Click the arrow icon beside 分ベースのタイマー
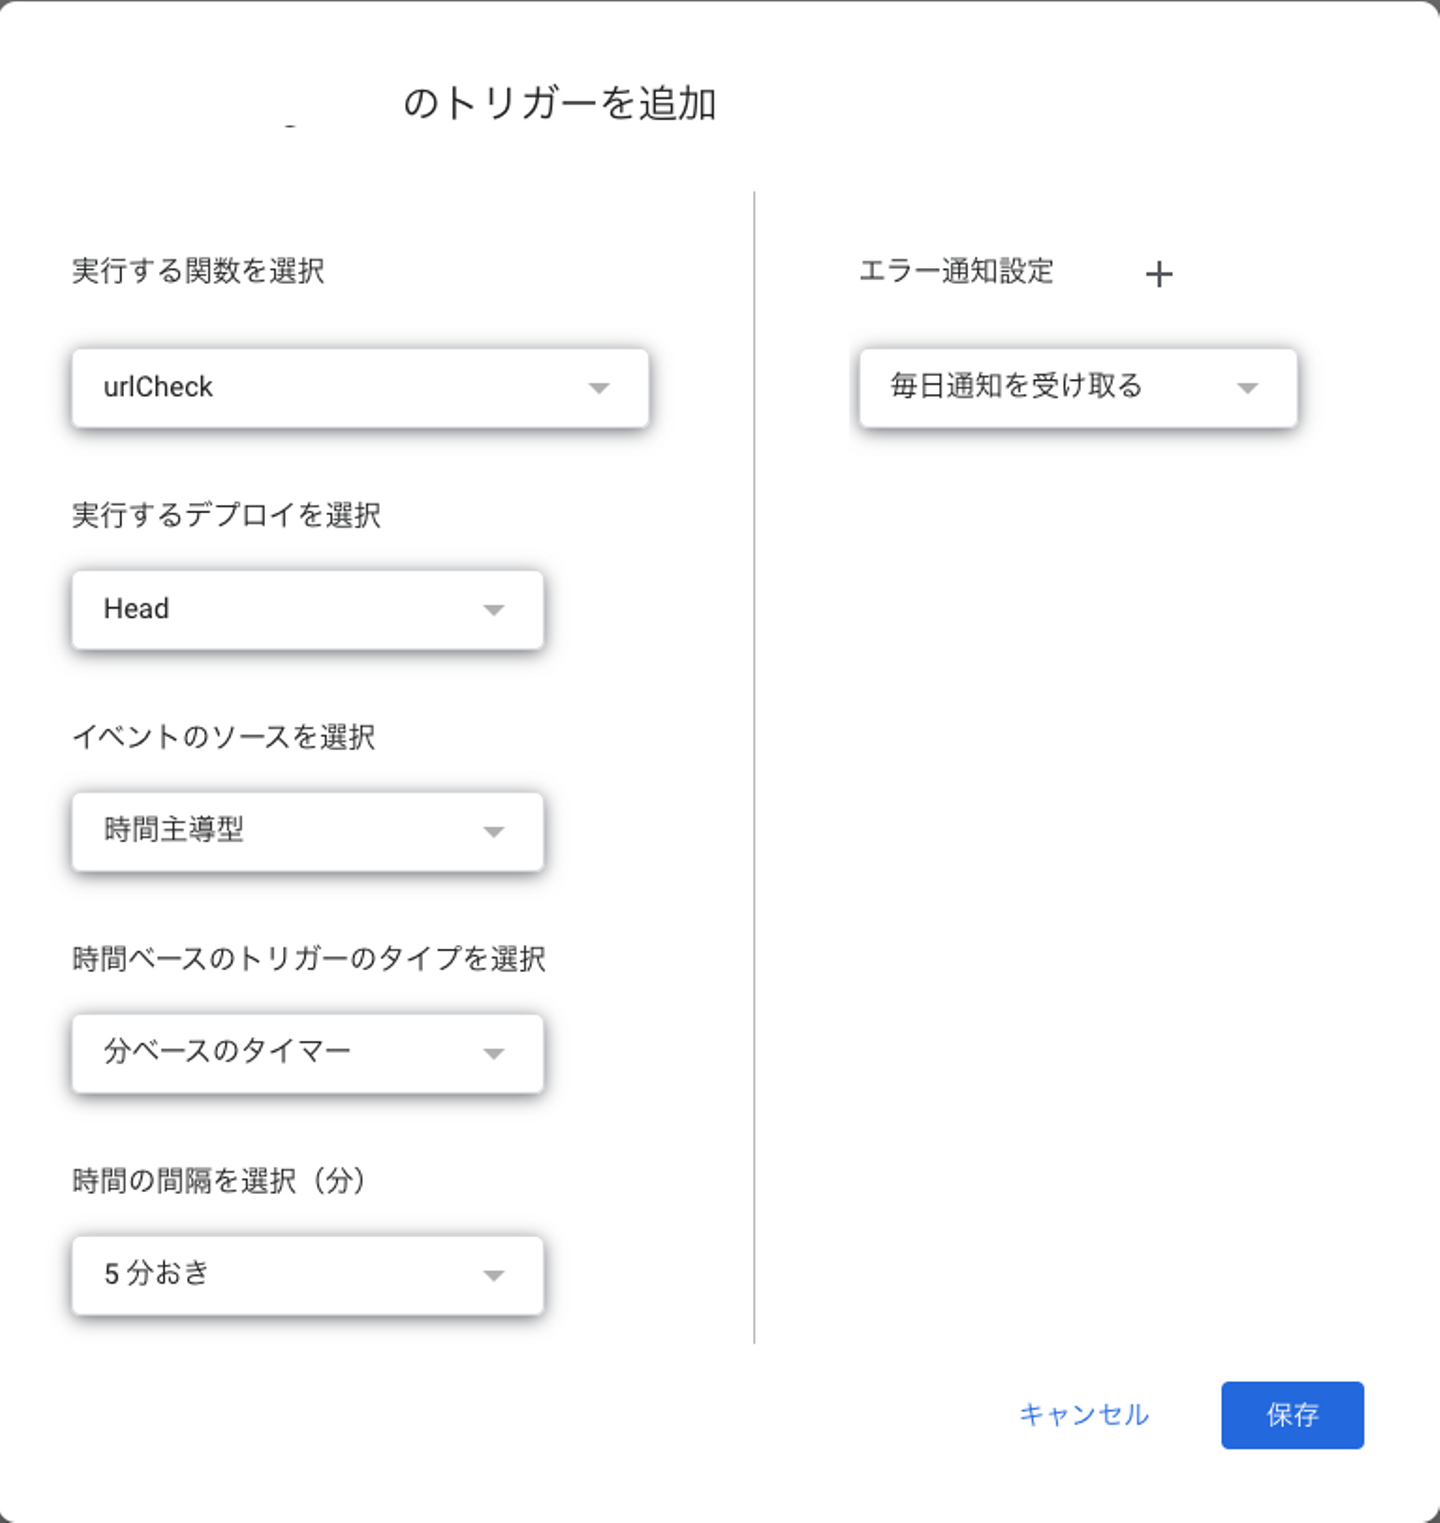Screen dimensions: 1440x1523 (494, 1054)
